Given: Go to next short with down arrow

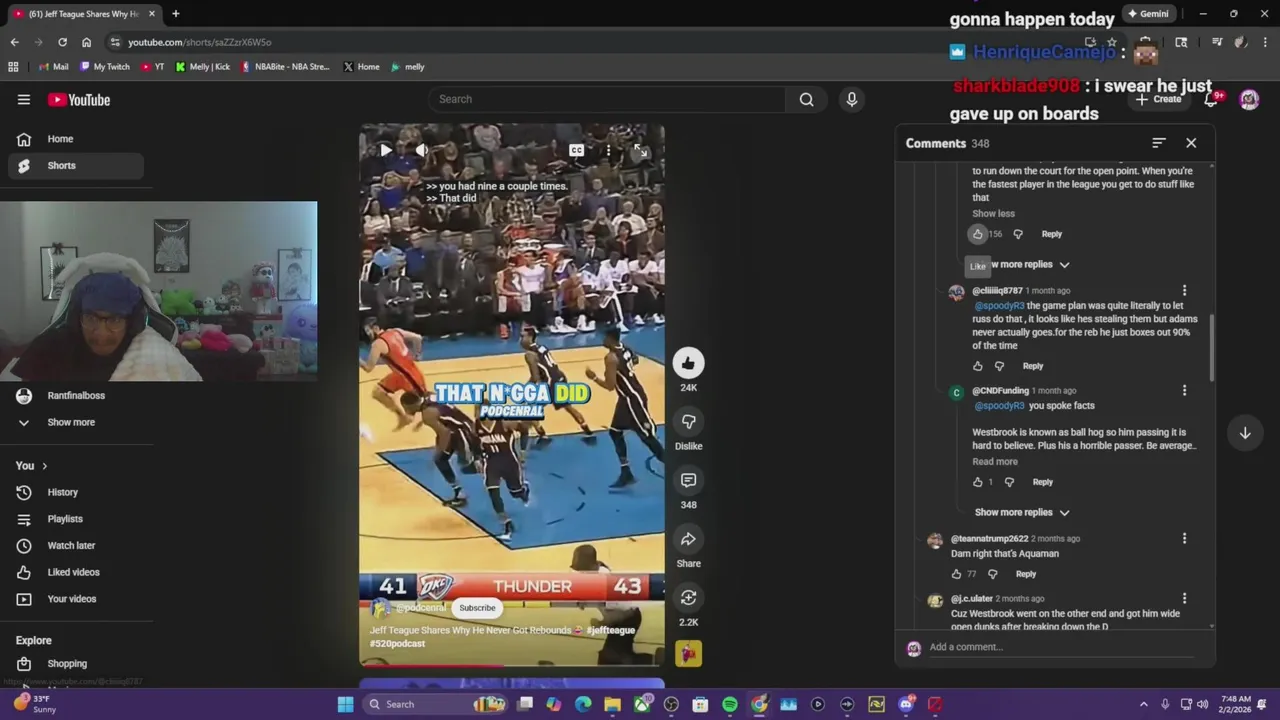Looking at the screenshot, I should 1245,433.
